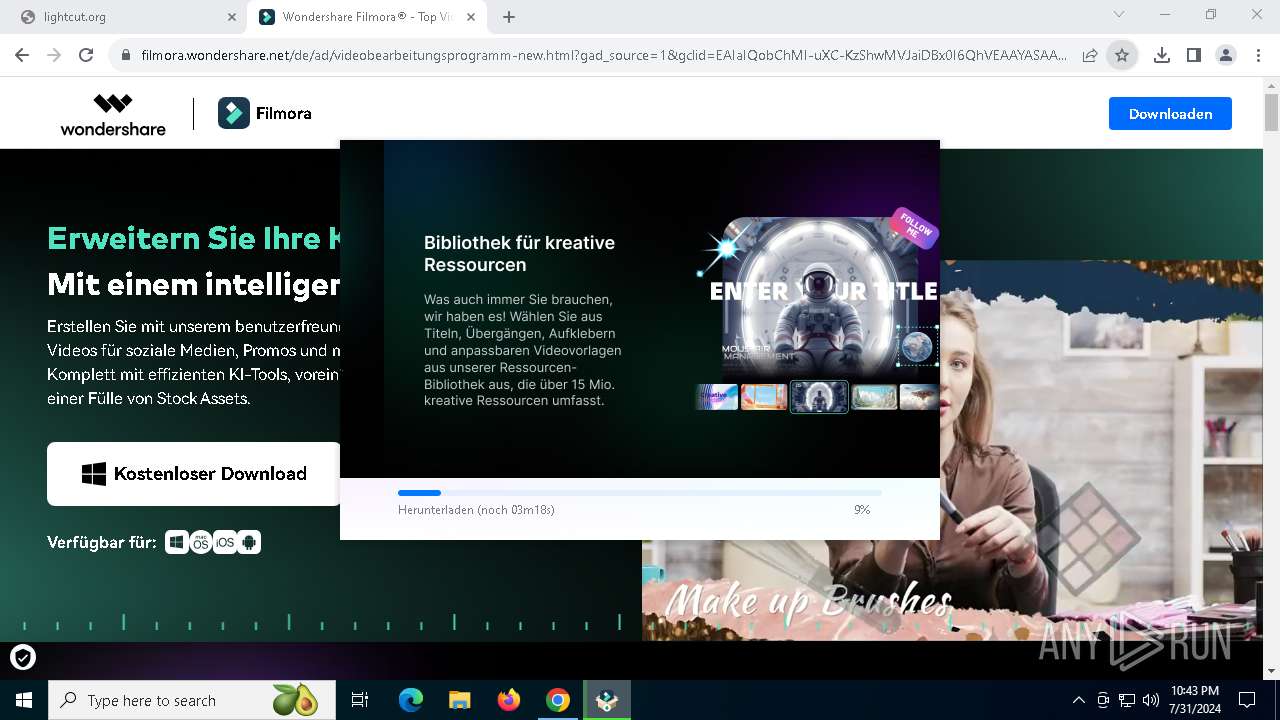Open the notification center icon
Viewport: 1280px width, 720px height.
coord(1247,700)
